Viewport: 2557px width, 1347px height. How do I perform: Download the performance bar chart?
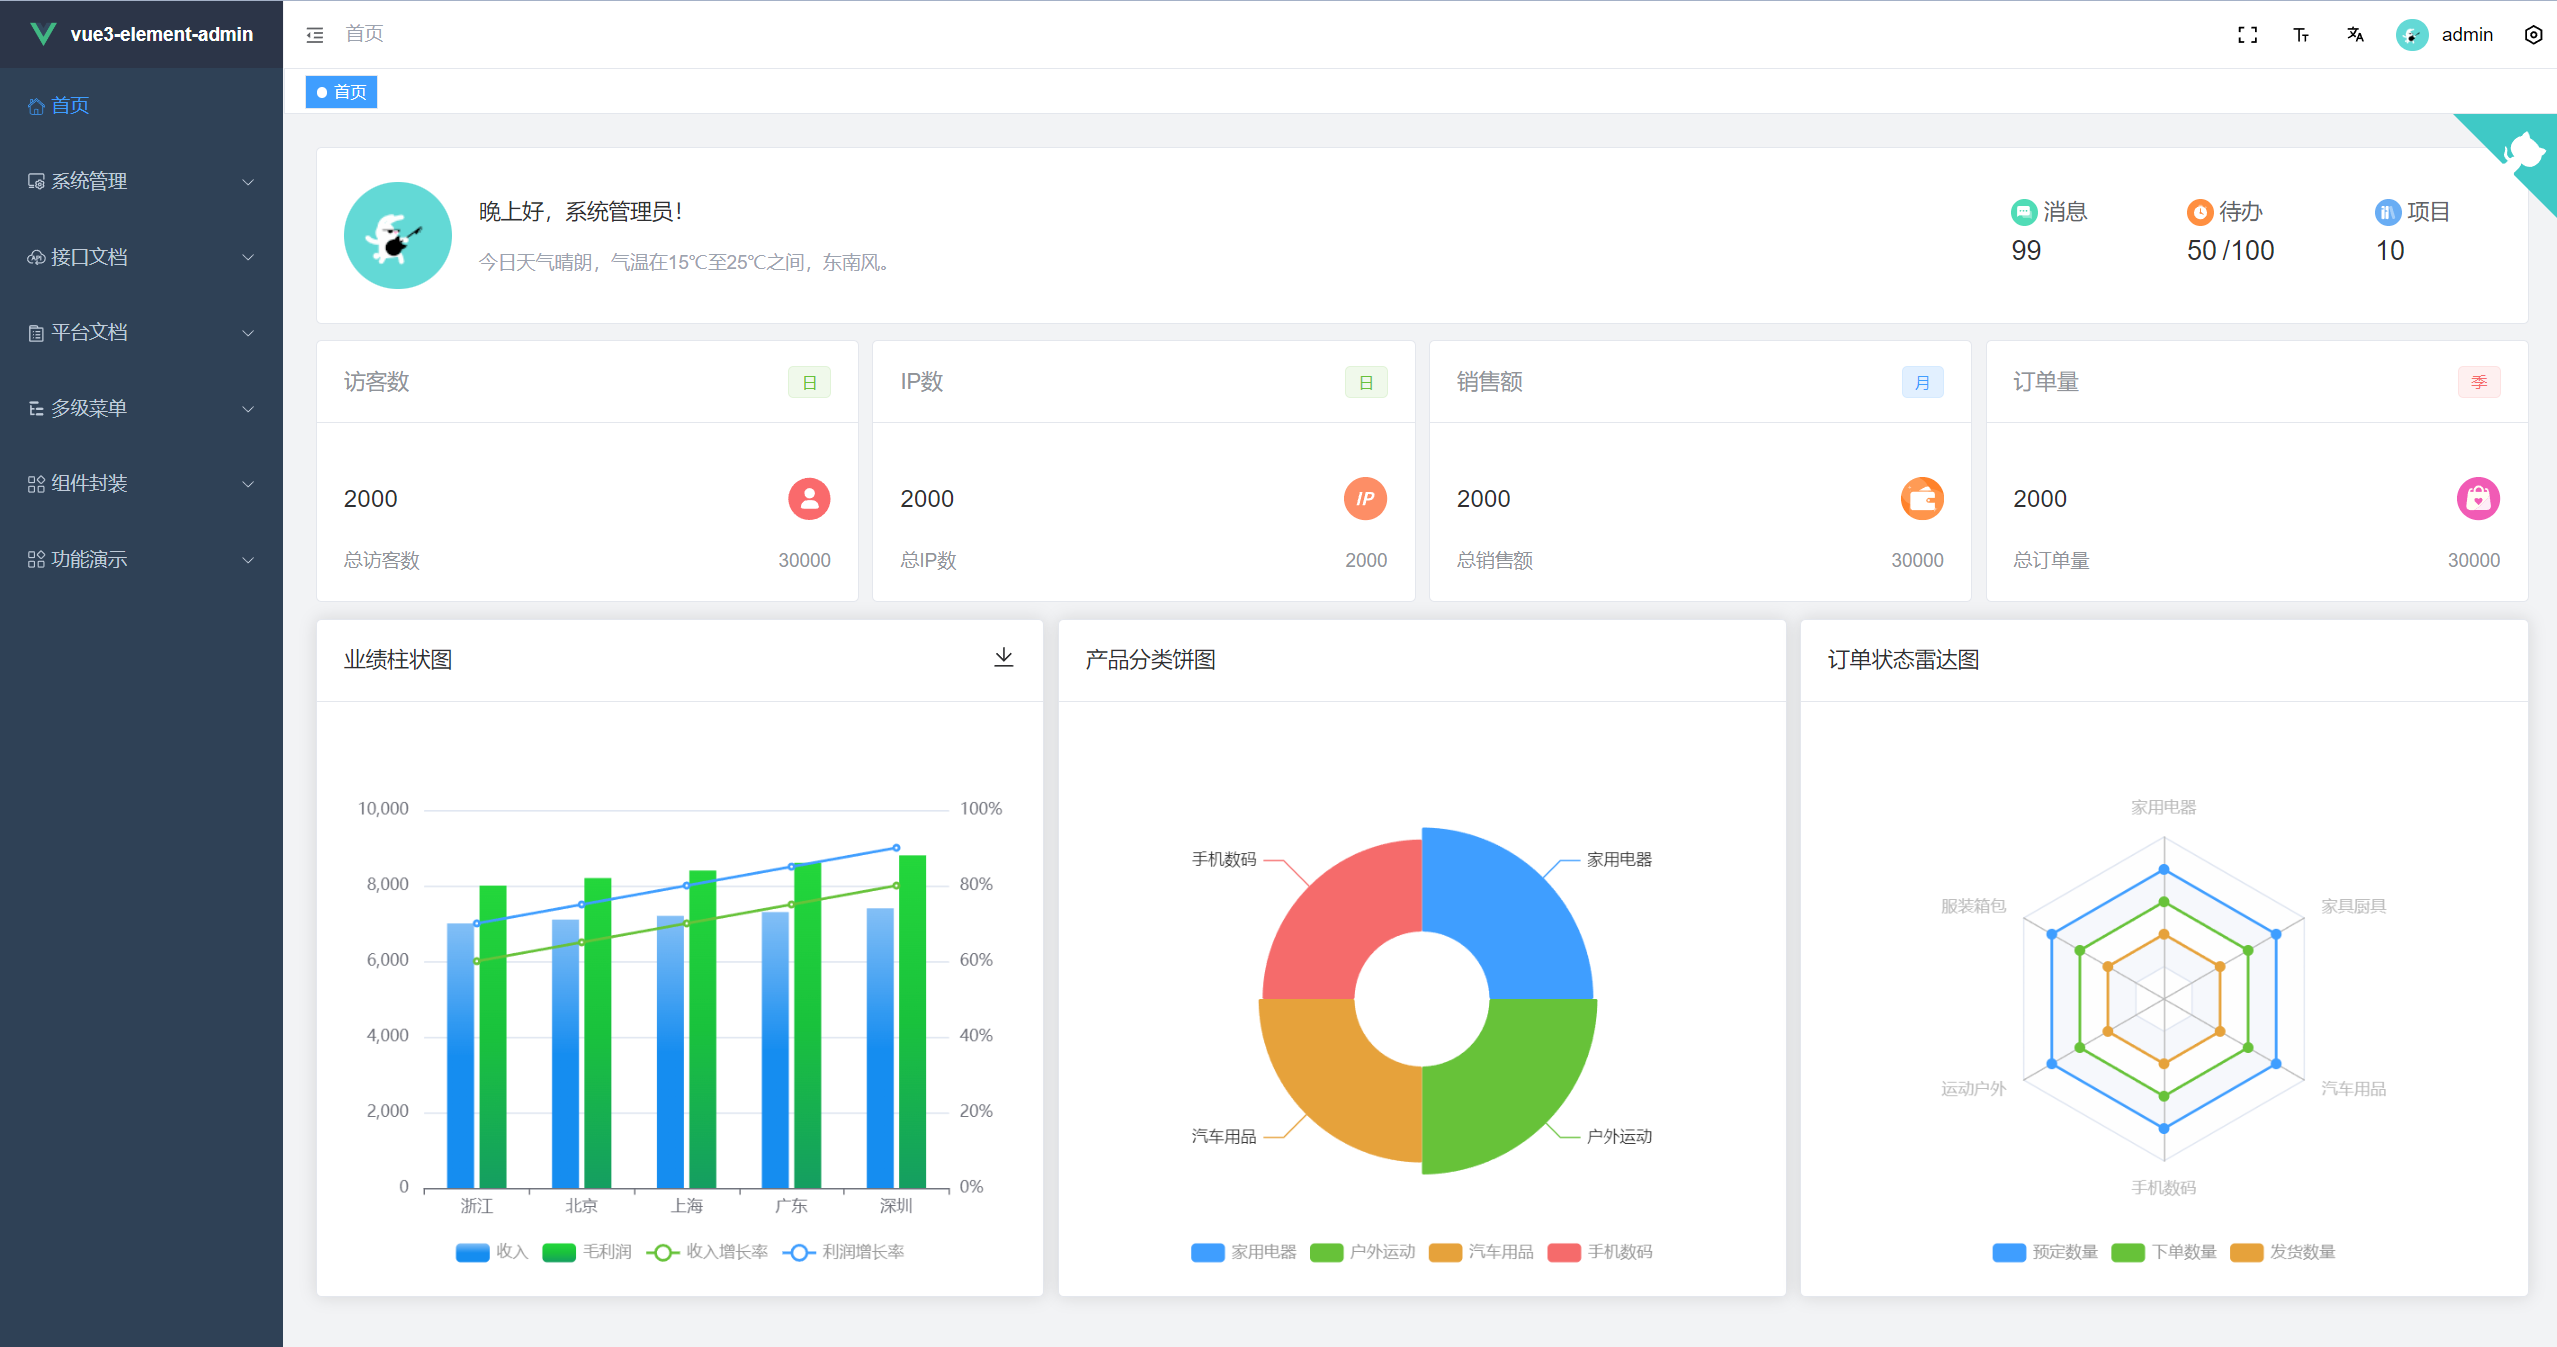coord(1003,657)
